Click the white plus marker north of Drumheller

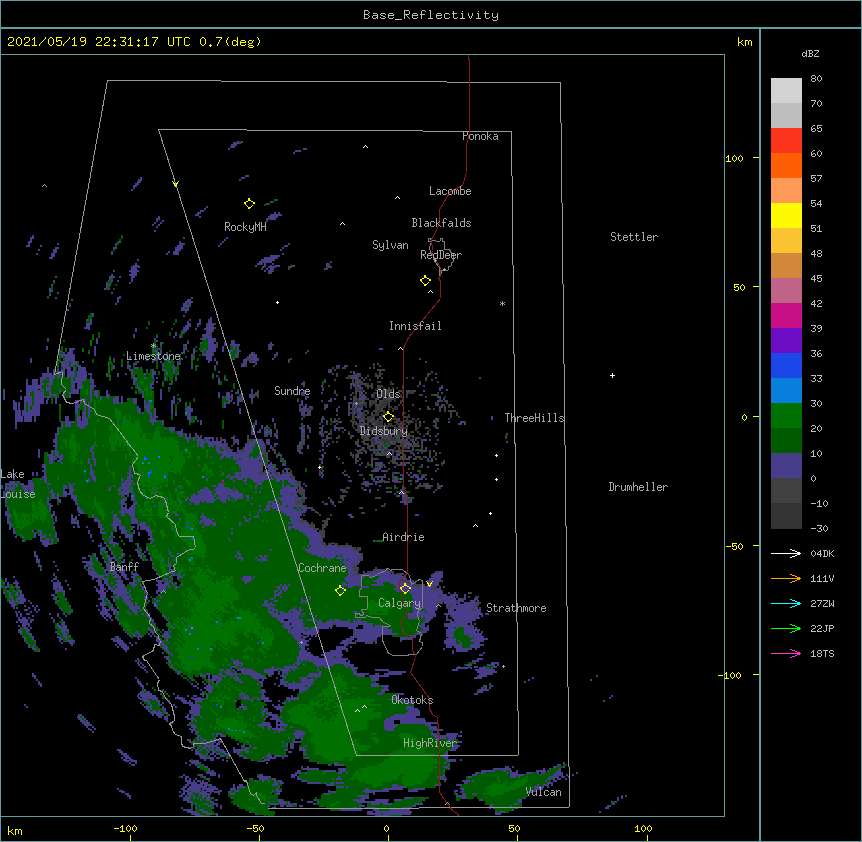(612, 375)
